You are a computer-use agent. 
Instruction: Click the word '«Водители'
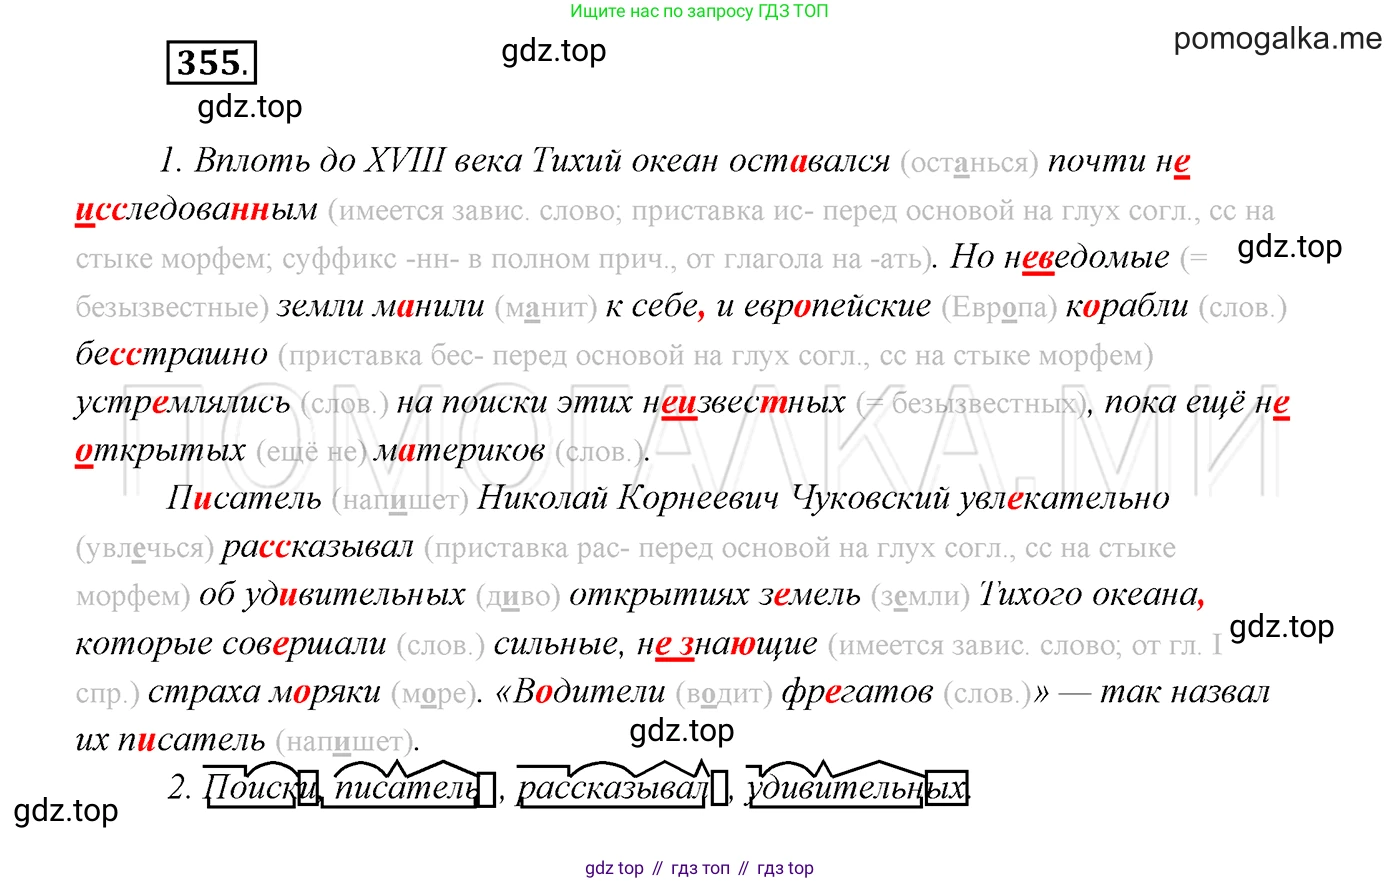click(x=581, y=691)
